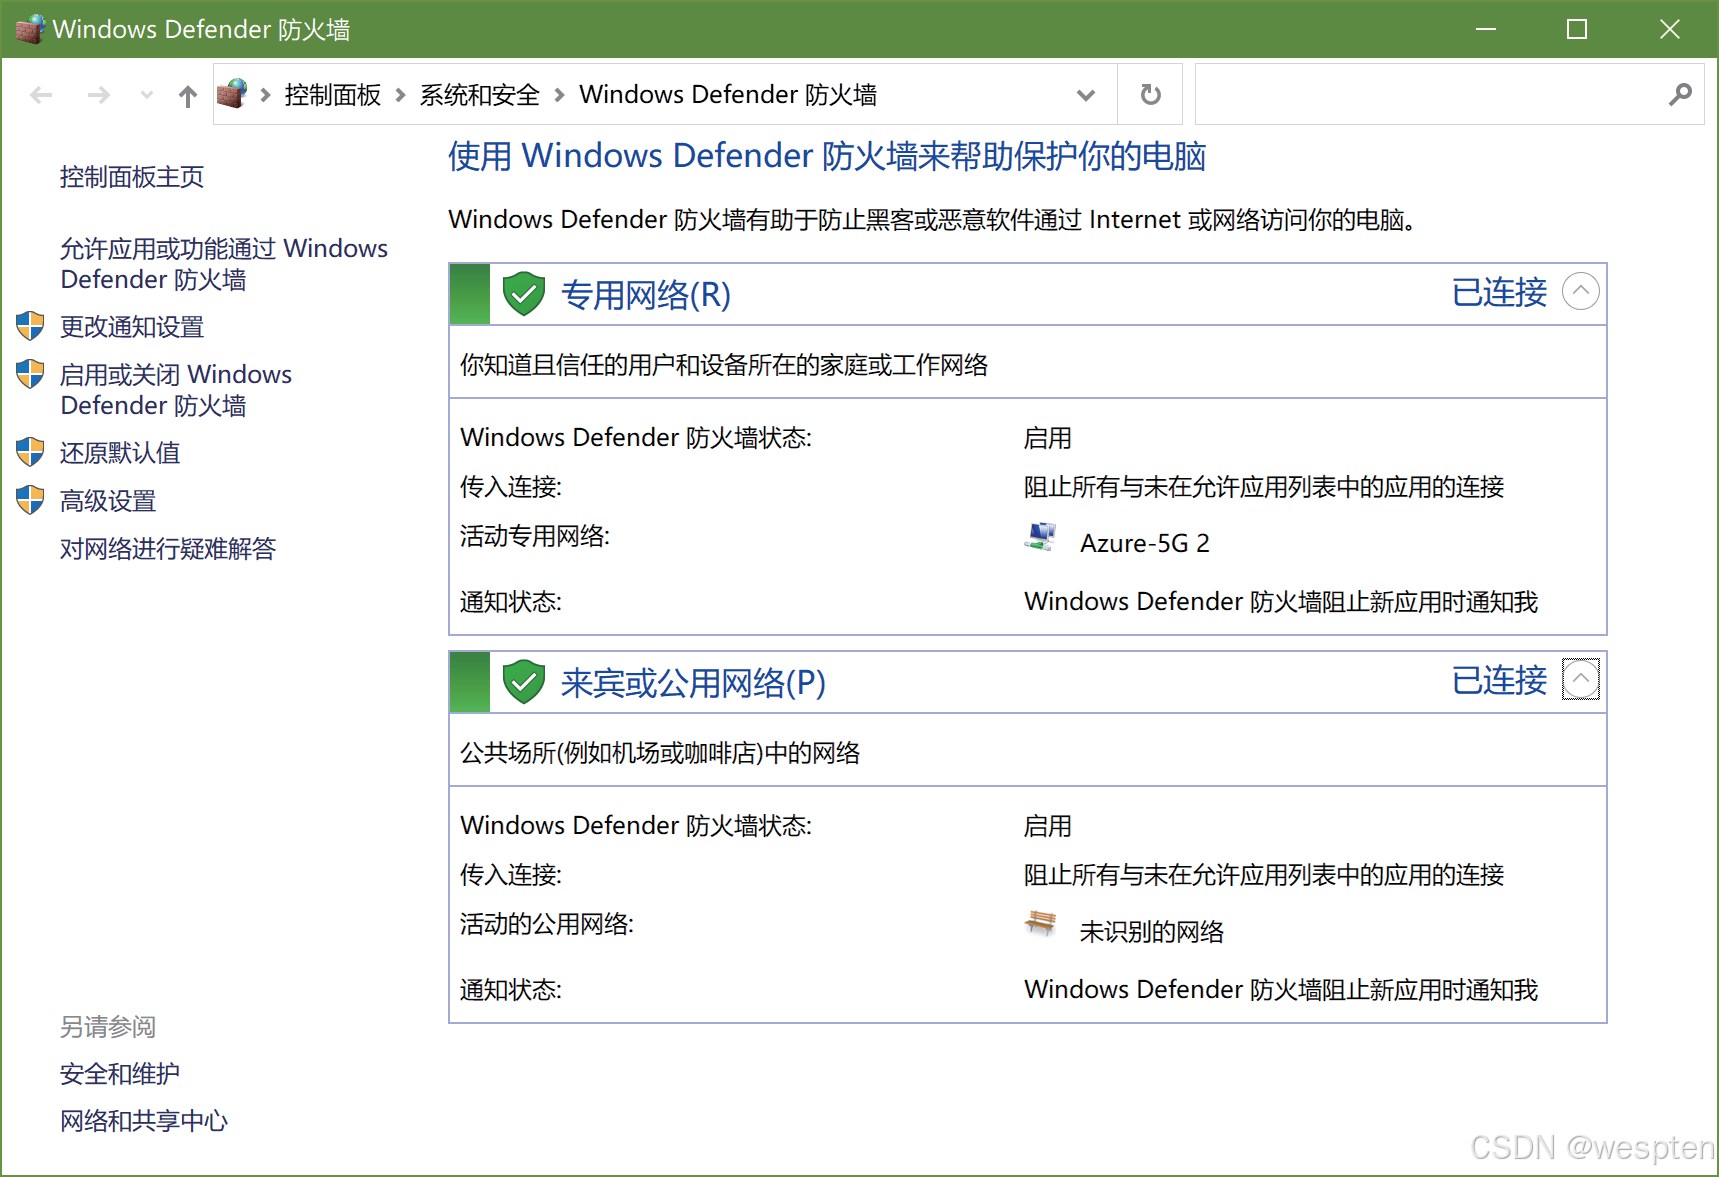
Task: Expand the chevron after 控制面板 breadcrumb
Action: click(400, 95)
